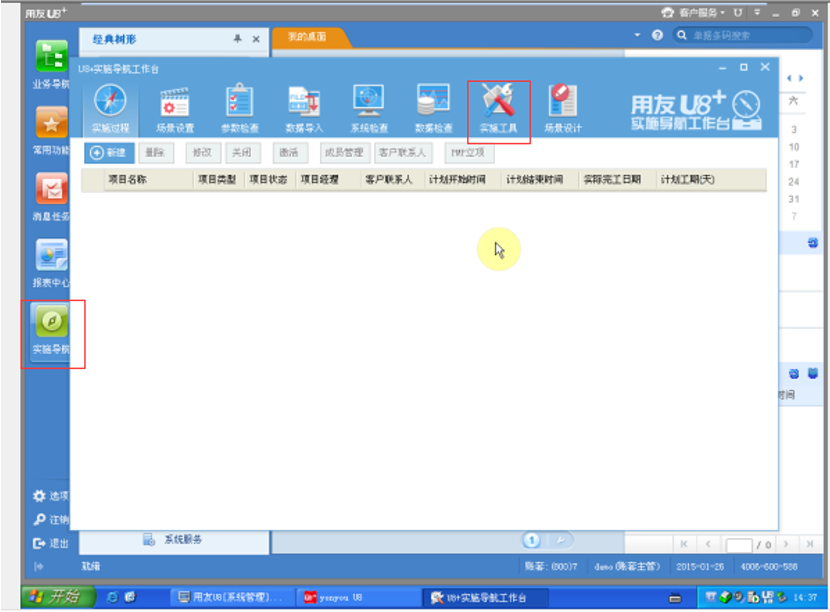Click the 删除 button
Viewport: 830px width, 612px height.
coord(156,152)
